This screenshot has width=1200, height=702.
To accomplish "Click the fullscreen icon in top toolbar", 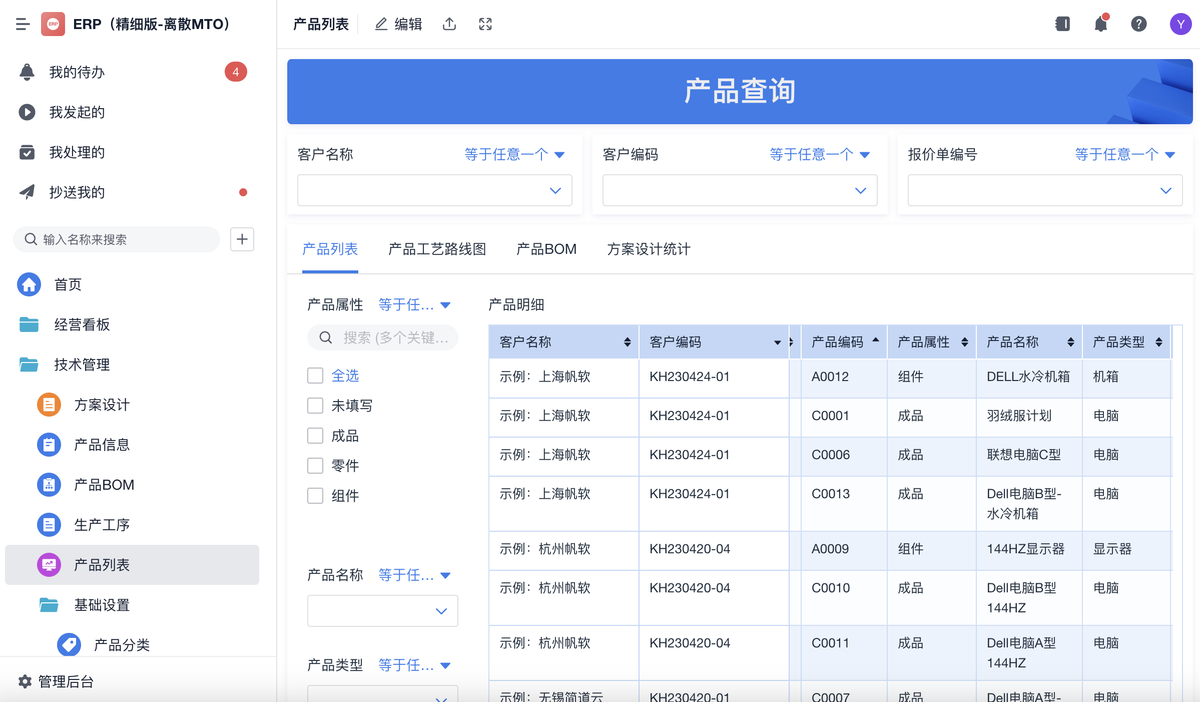I will 485,24.
